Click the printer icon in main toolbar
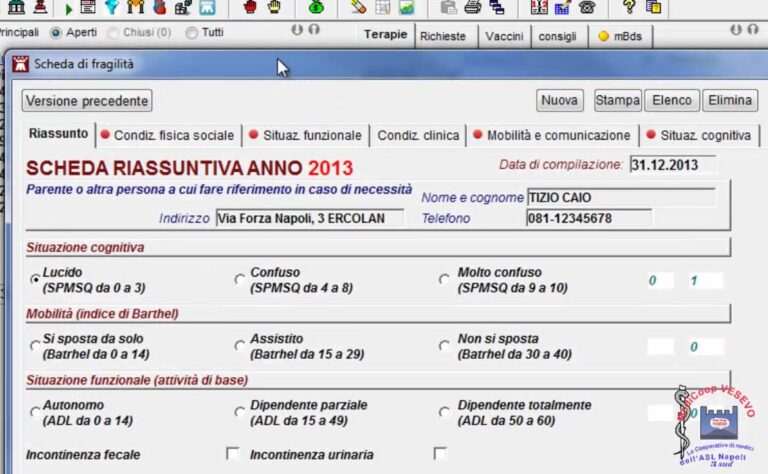This screenshot has width=768, height=474. click(473, 7)
